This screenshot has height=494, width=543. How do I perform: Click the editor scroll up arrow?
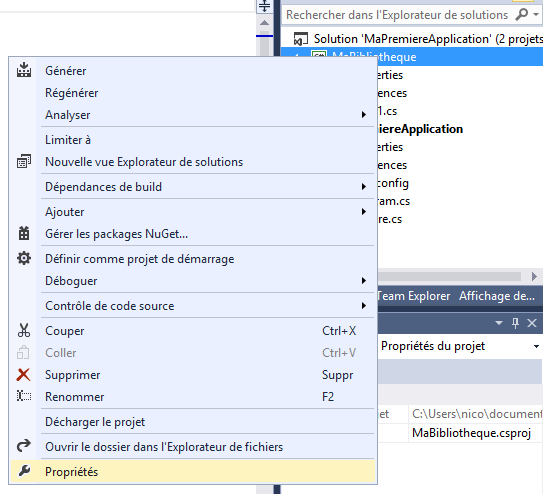click(264, 23)
